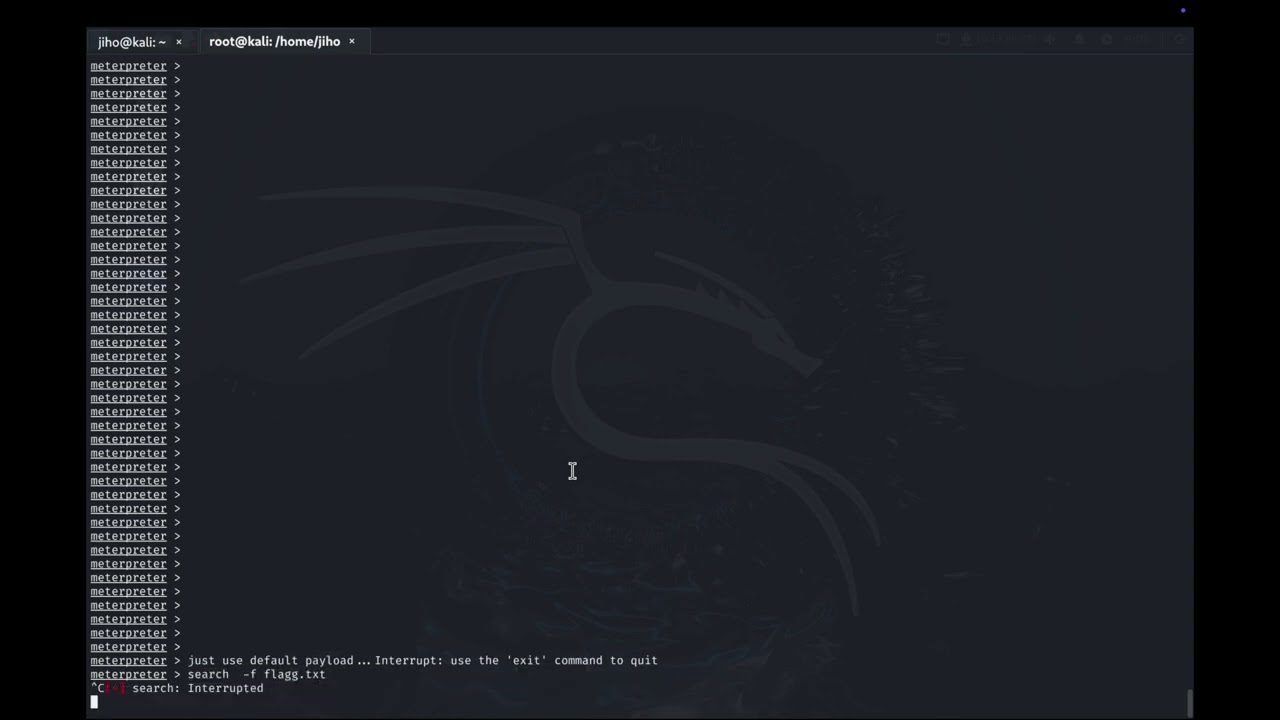The height and width of the screenshot is (720, 1280).
Task: Select the root@kali: /home/jiho tab
Action: [x=275, y=42]
